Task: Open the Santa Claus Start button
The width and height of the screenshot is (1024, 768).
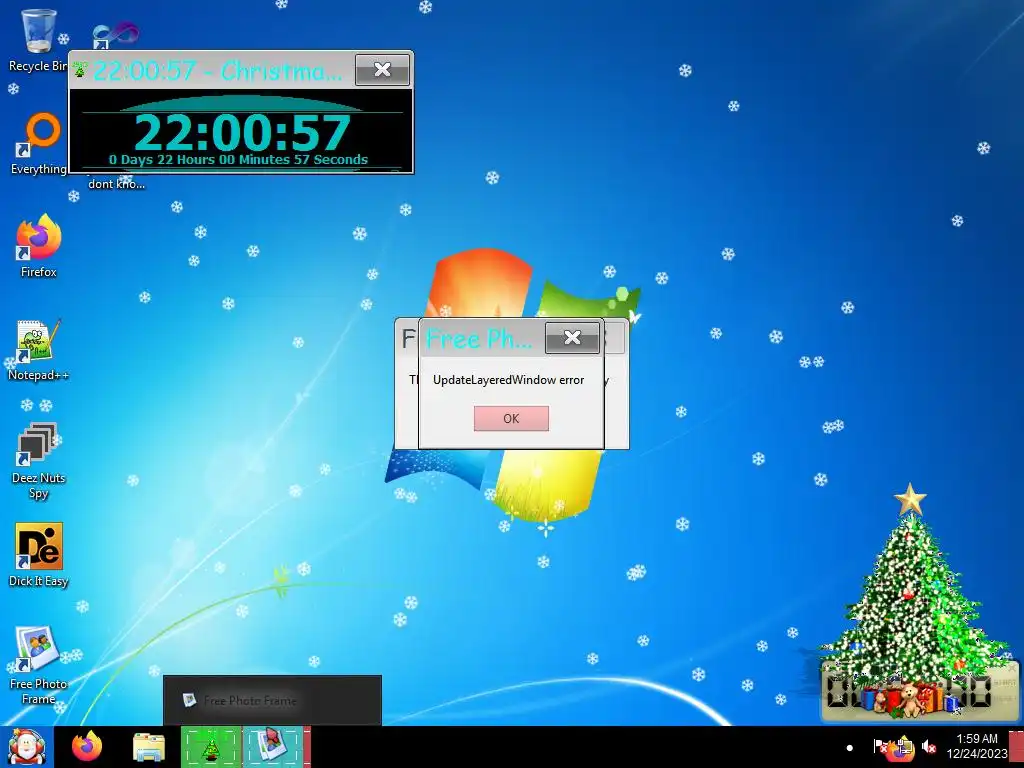Action: click(x=26, y=747)
